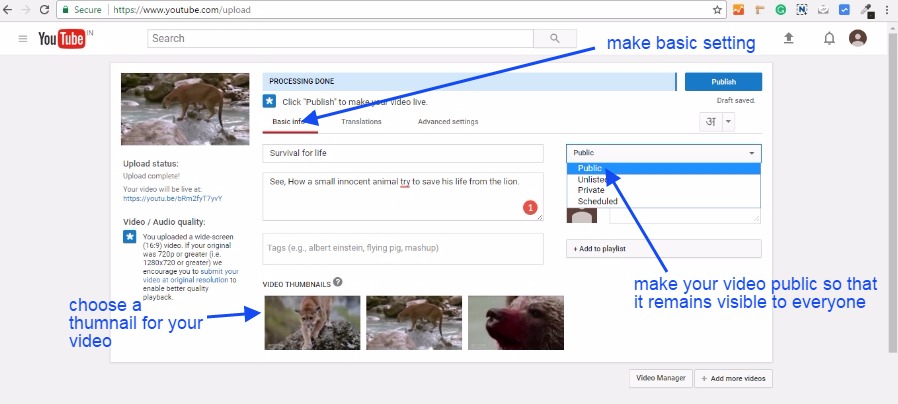898x404 pixels.
Task: Click the Video Manager button
Action: (660, 379)
